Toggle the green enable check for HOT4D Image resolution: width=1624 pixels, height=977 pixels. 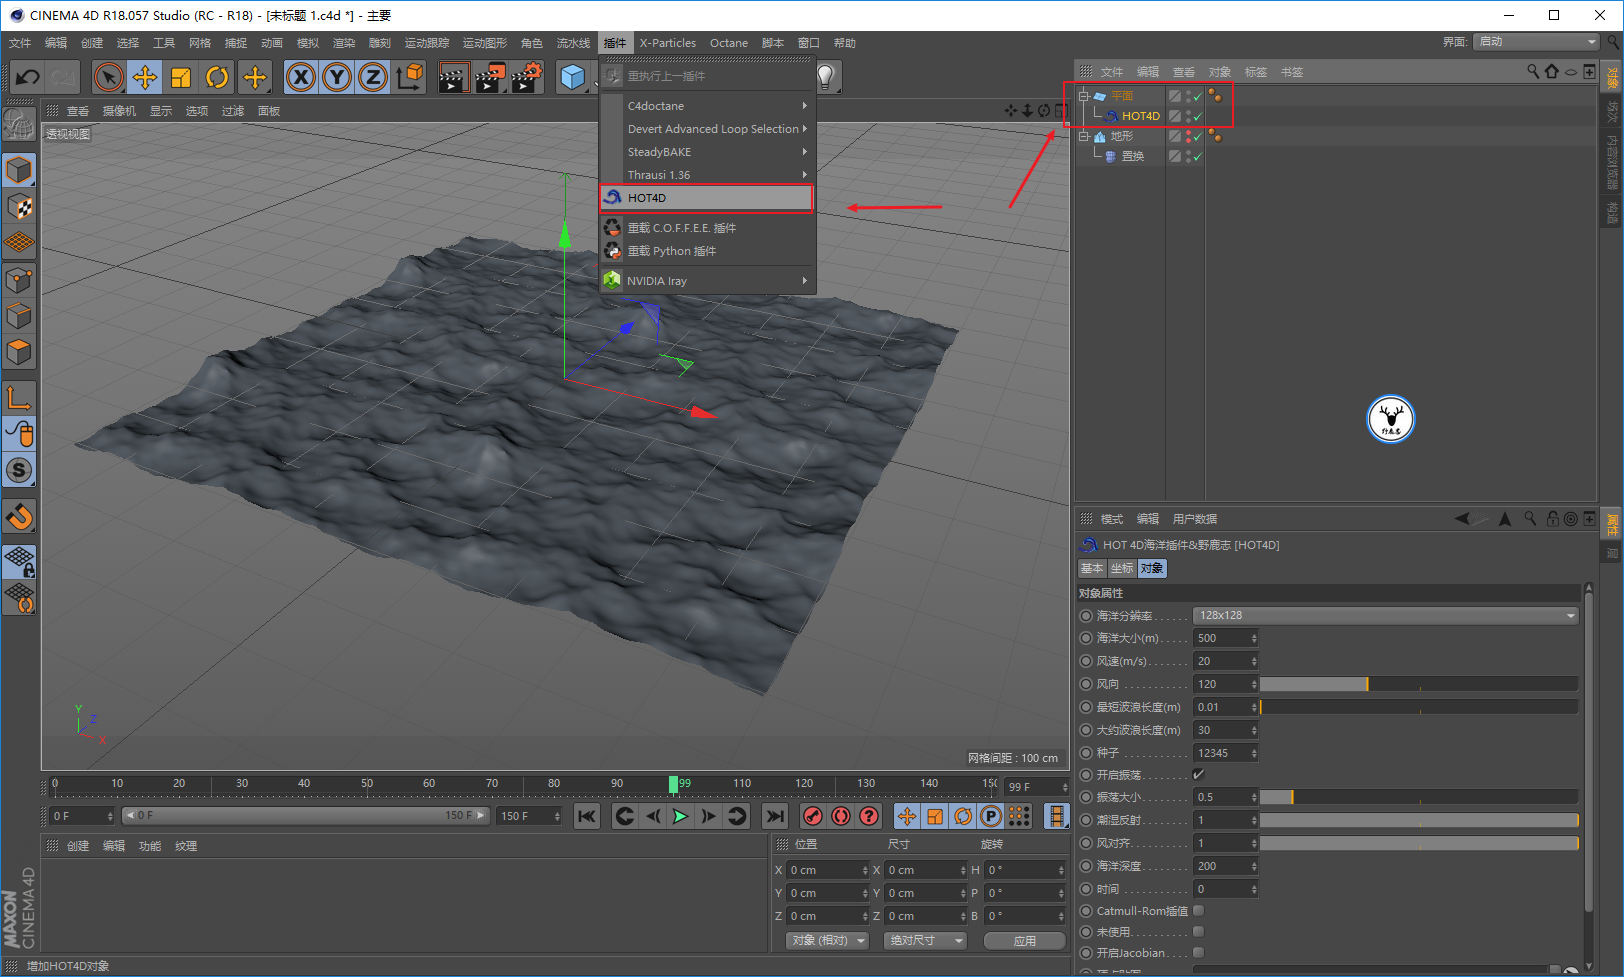pos(1198,116)
